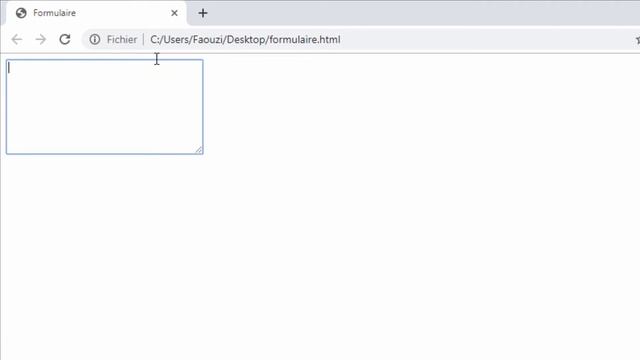Open a new browser tab
640x360 pixels.
coord(203,13)
